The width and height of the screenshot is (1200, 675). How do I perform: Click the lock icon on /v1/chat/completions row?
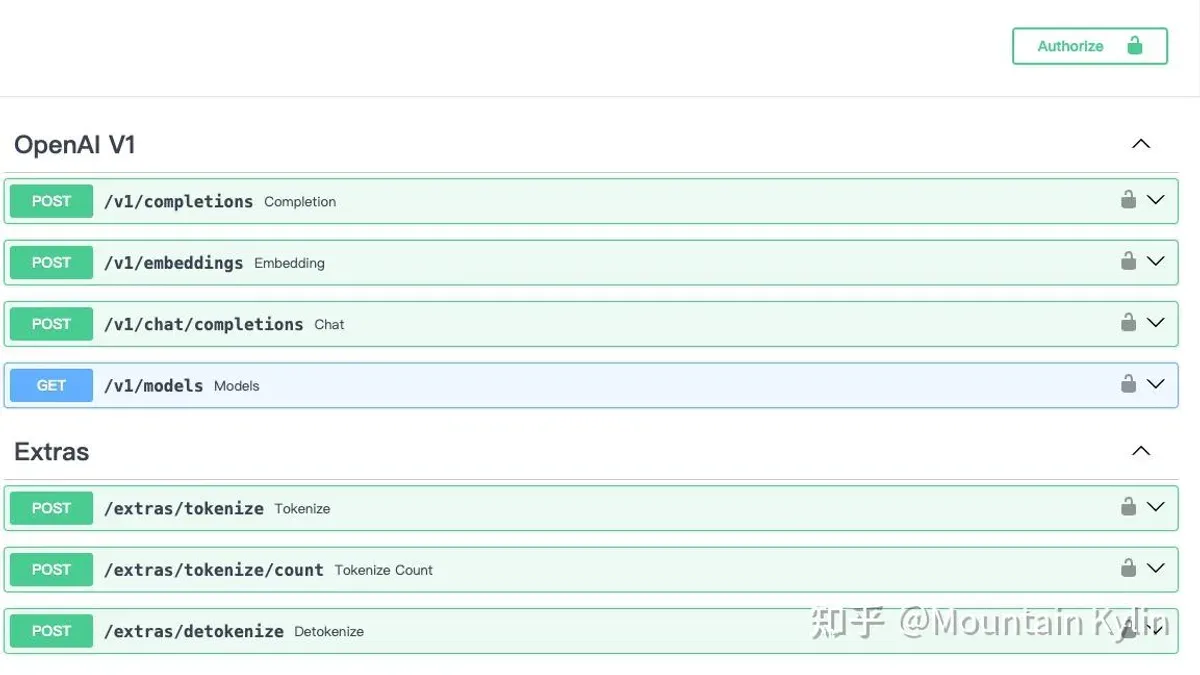1128,322
